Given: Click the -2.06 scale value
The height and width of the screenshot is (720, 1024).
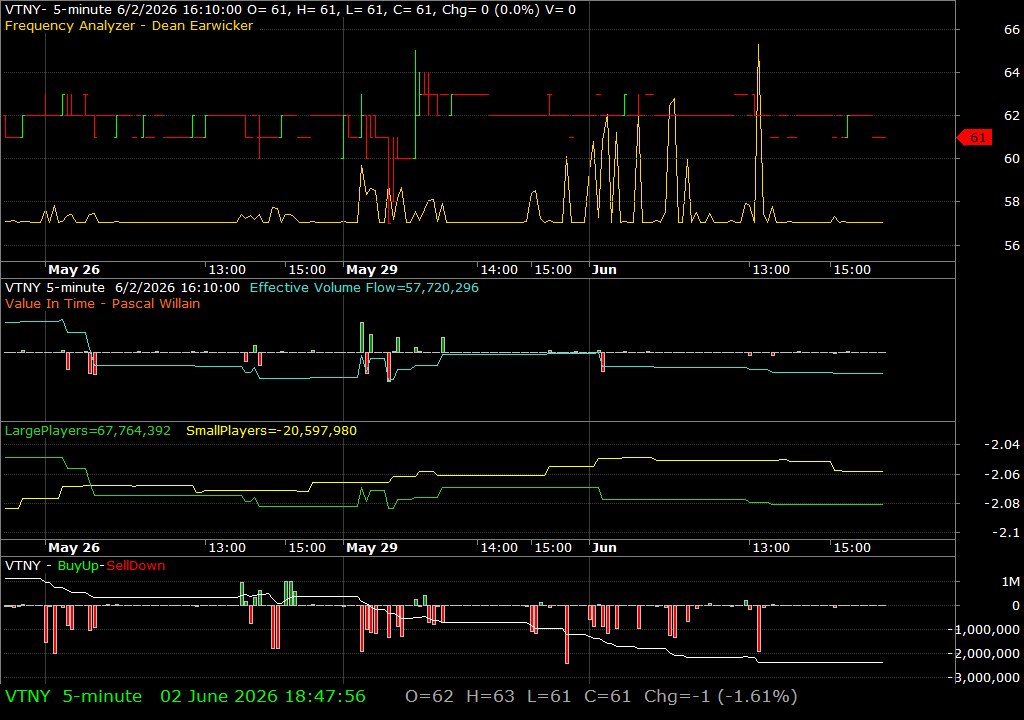Looking at the screenshot, I should click(1002, 474).
